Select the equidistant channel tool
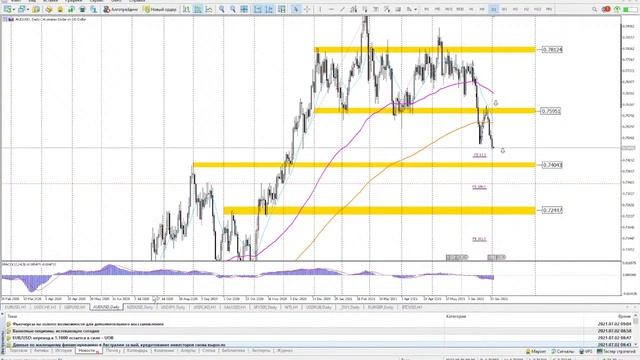 353,9
